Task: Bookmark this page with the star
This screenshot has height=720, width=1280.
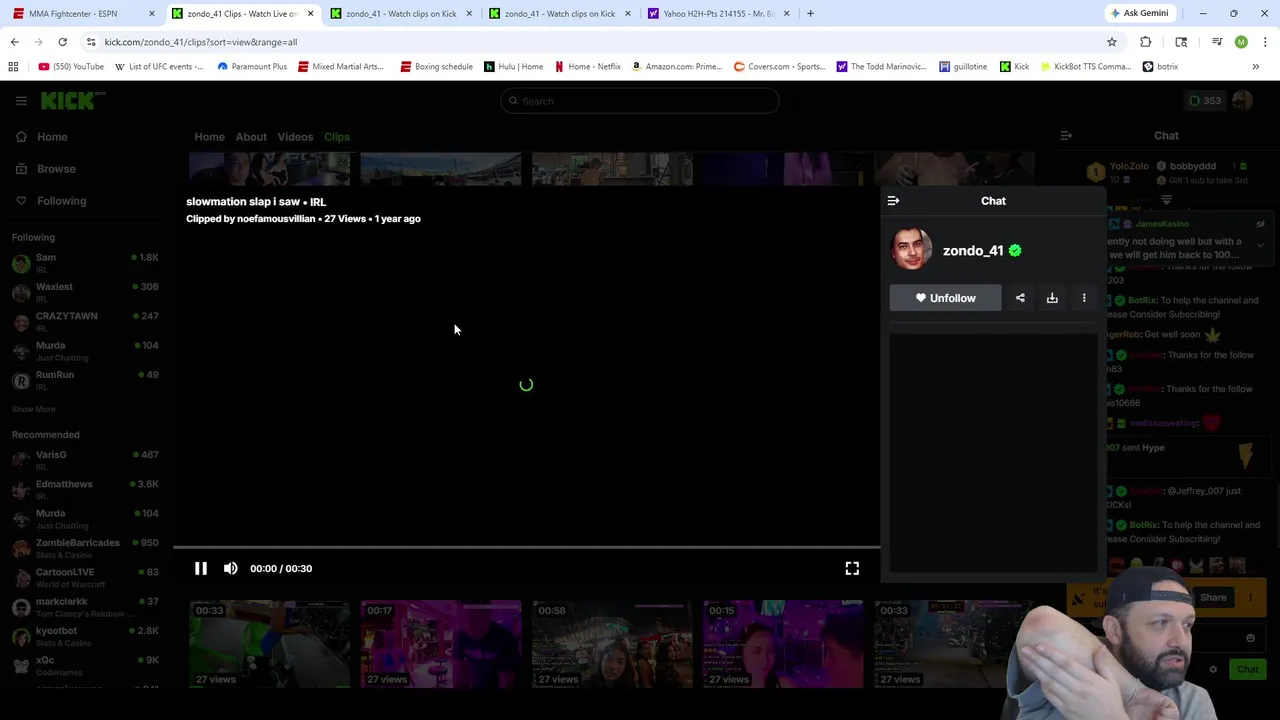Action: pyautogui.click(x=1111, y=42)
